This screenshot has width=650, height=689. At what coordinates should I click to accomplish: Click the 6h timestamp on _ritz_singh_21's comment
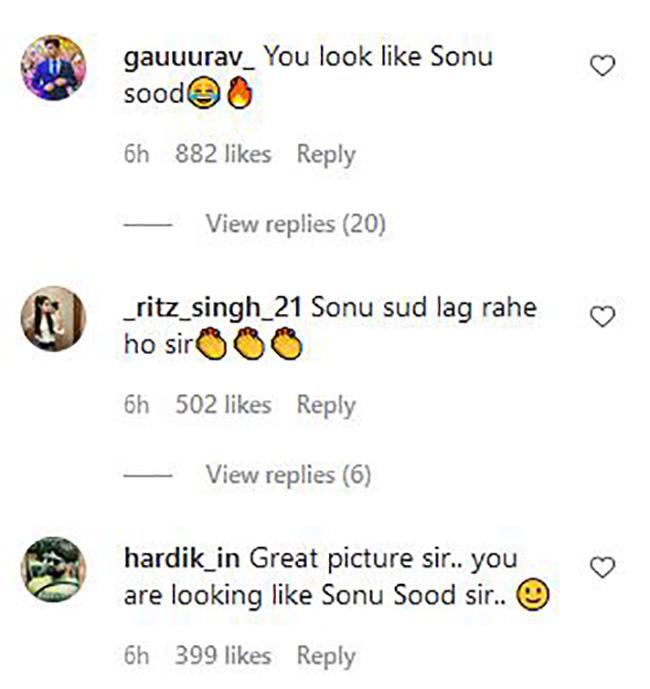pos(136,405)
